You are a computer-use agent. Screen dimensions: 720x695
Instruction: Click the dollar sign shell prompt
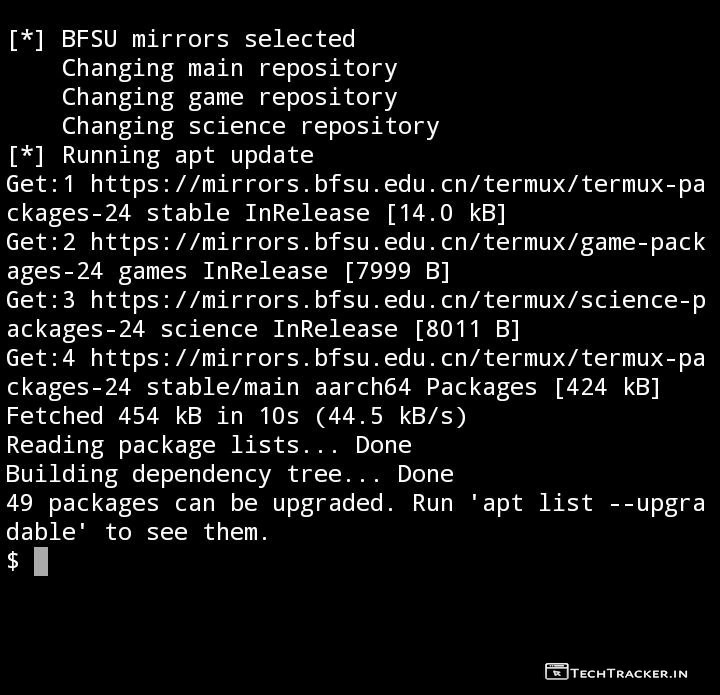pyautogui.click(x=13, y=561)
